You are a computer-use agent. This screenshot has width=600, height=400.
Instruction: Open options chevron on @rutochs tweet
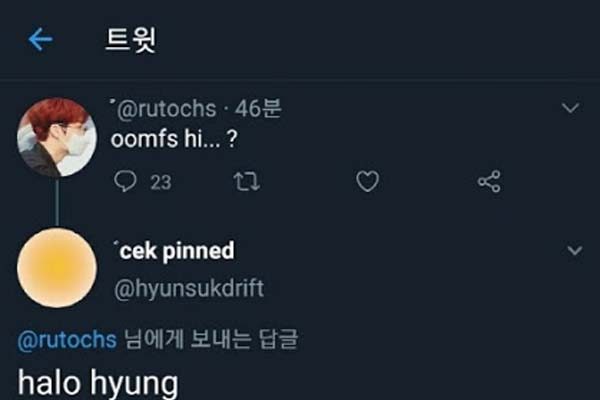click(x=572, y=108)
